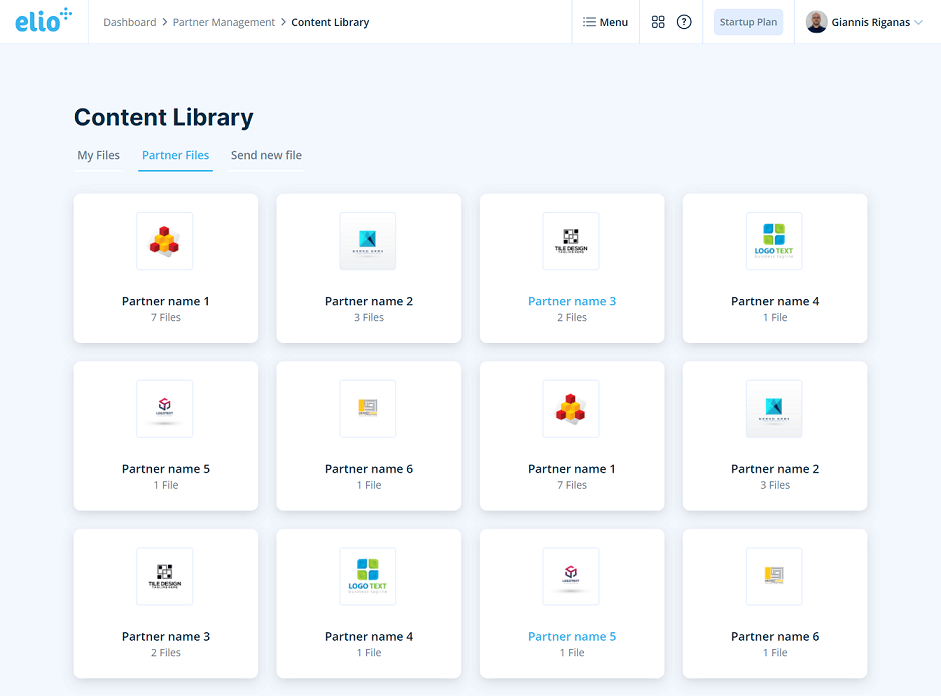The width and height of the screenshot is (941, 696).
Task: Click the Logo Text logo in top row
Action: tap(774, 241)
